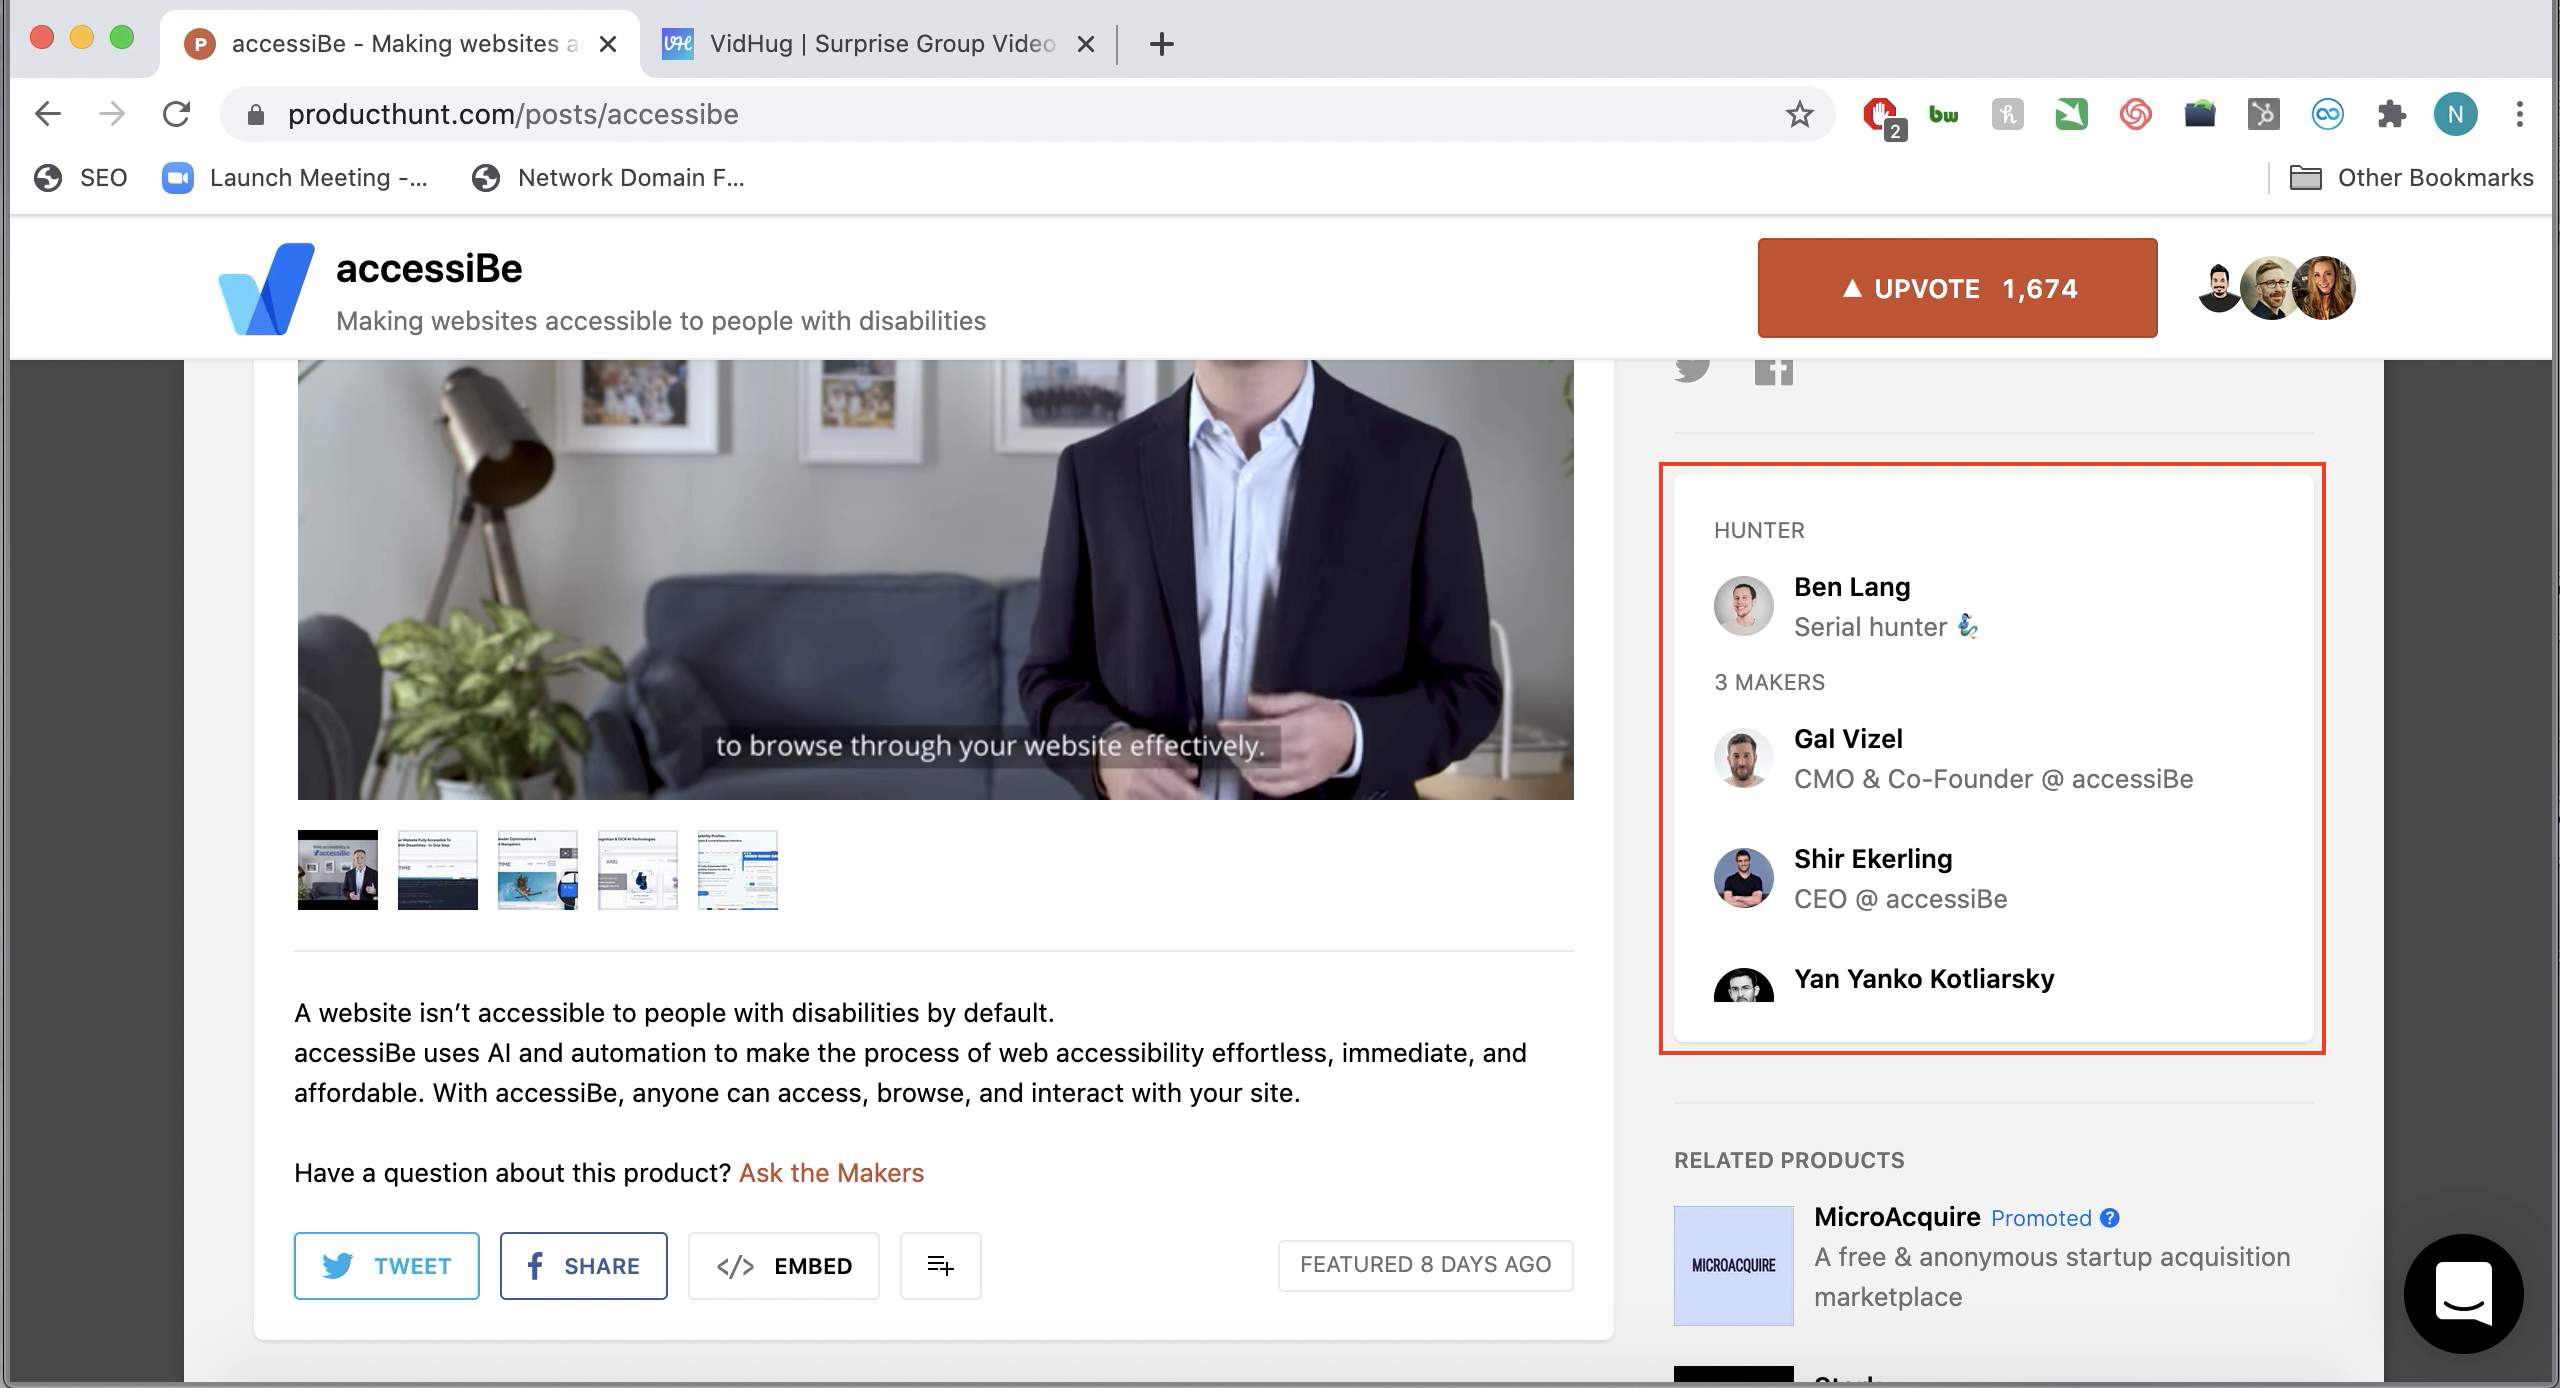The image size is (2560, 1388).
Task: Close the VidHug tab
Action: coord(1086,44)
